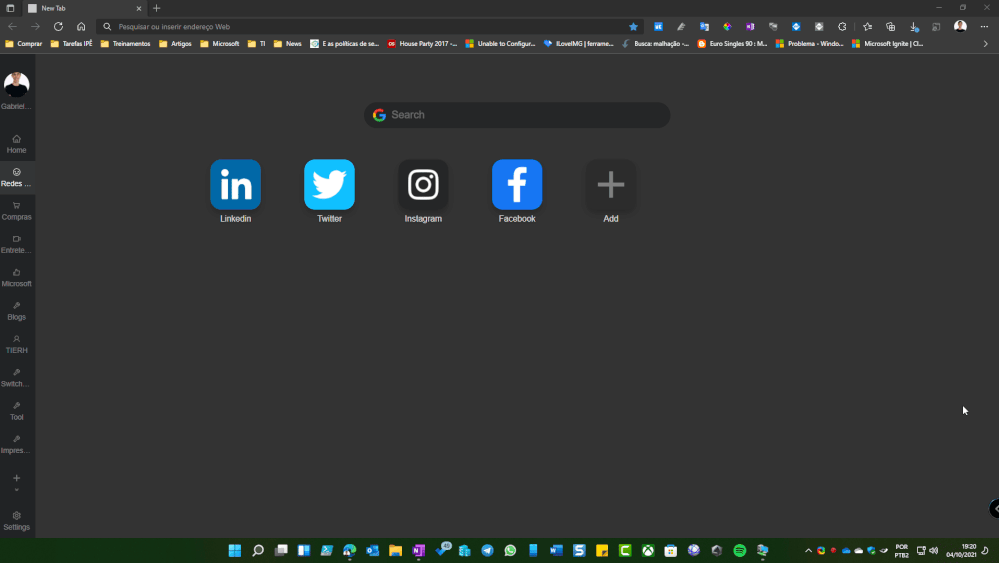Open the Facebook shortcut tile
This screenshot has width=999, height=563.
517,185
